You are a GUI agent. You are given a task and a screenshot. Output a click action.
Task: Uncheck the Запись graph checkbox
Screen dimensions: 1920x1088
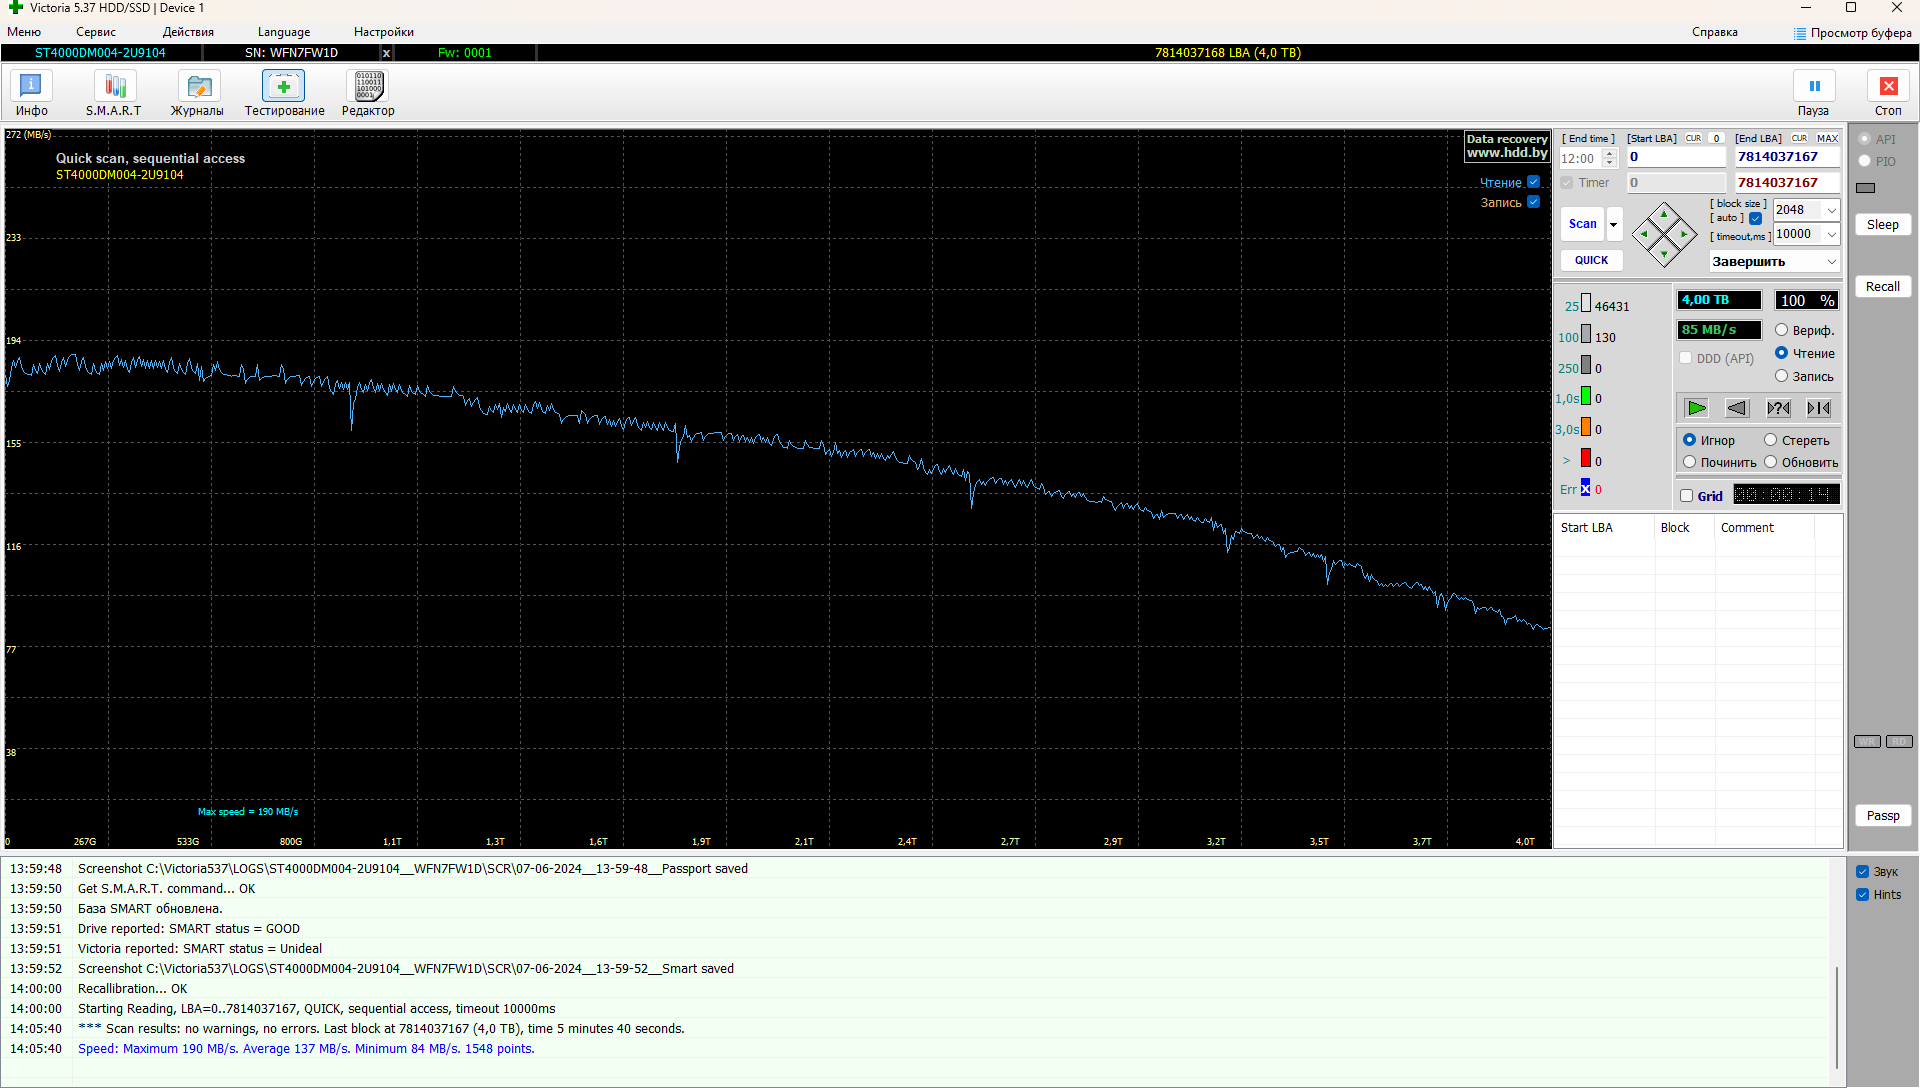[x=1534, y=202]
